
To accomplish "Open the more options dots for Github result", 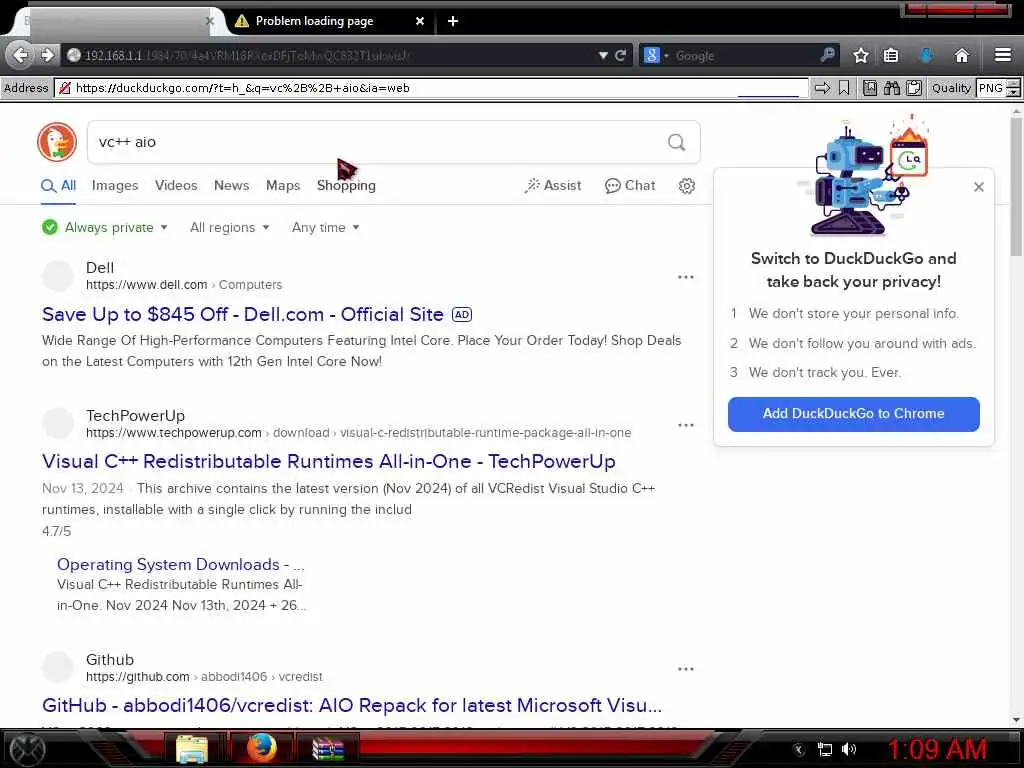I will click(686, 669).
